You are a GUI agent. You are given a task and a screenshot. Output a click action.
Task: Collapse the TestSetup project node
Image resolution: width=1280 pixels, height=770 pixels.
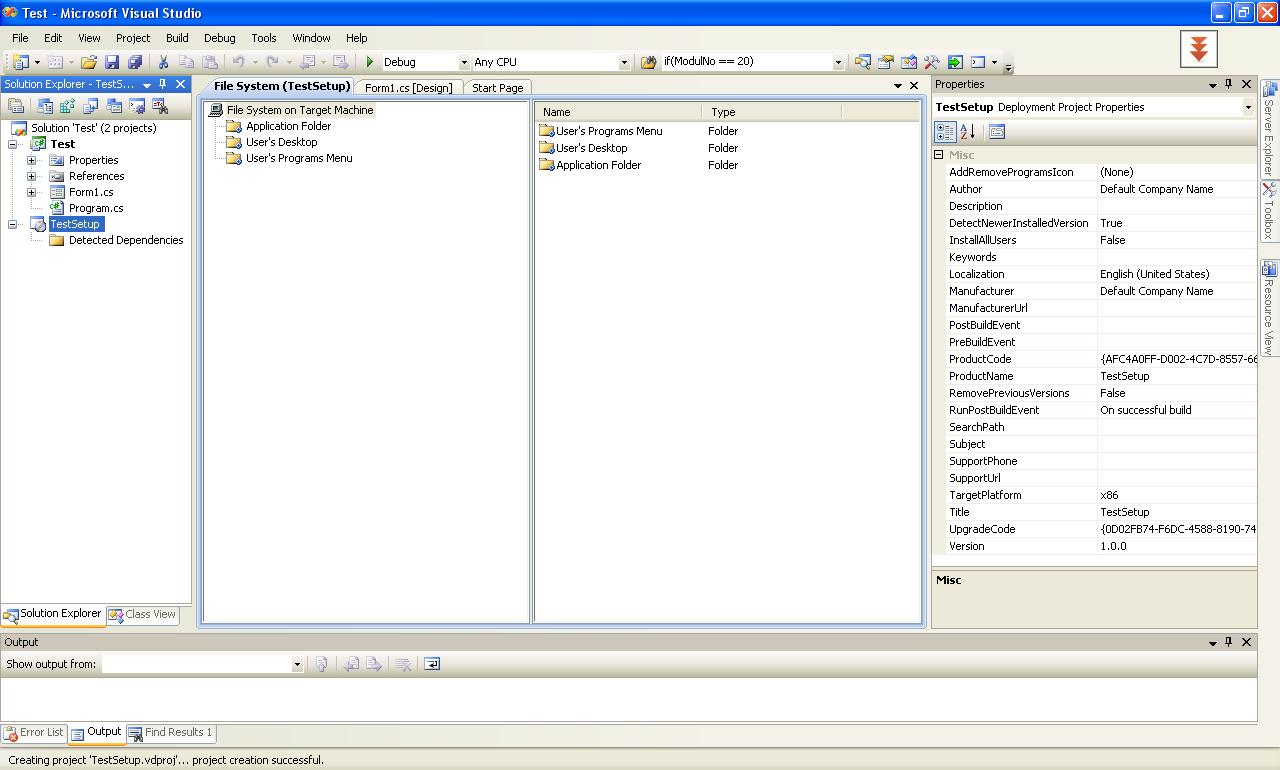14,224
